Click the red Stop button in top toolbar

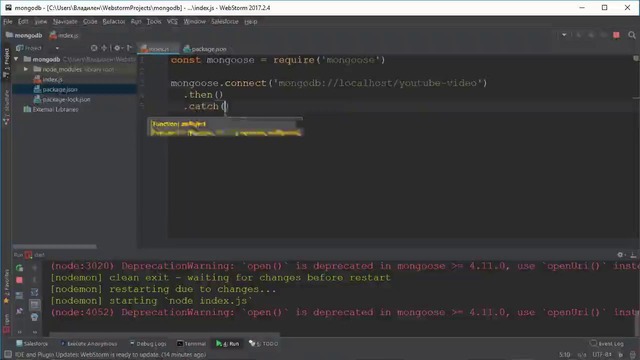coord(616,35)
